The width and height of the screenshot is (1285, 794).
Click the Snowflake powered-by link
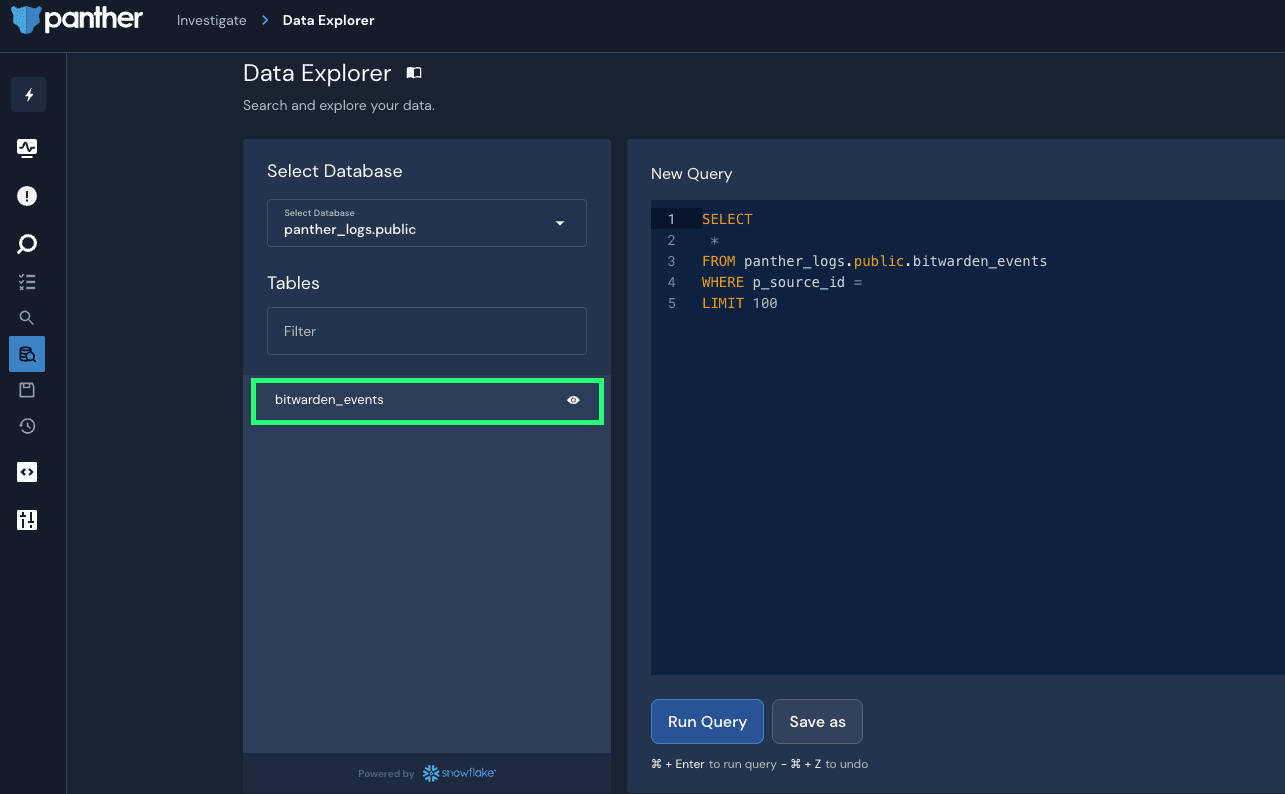[458, 772]
